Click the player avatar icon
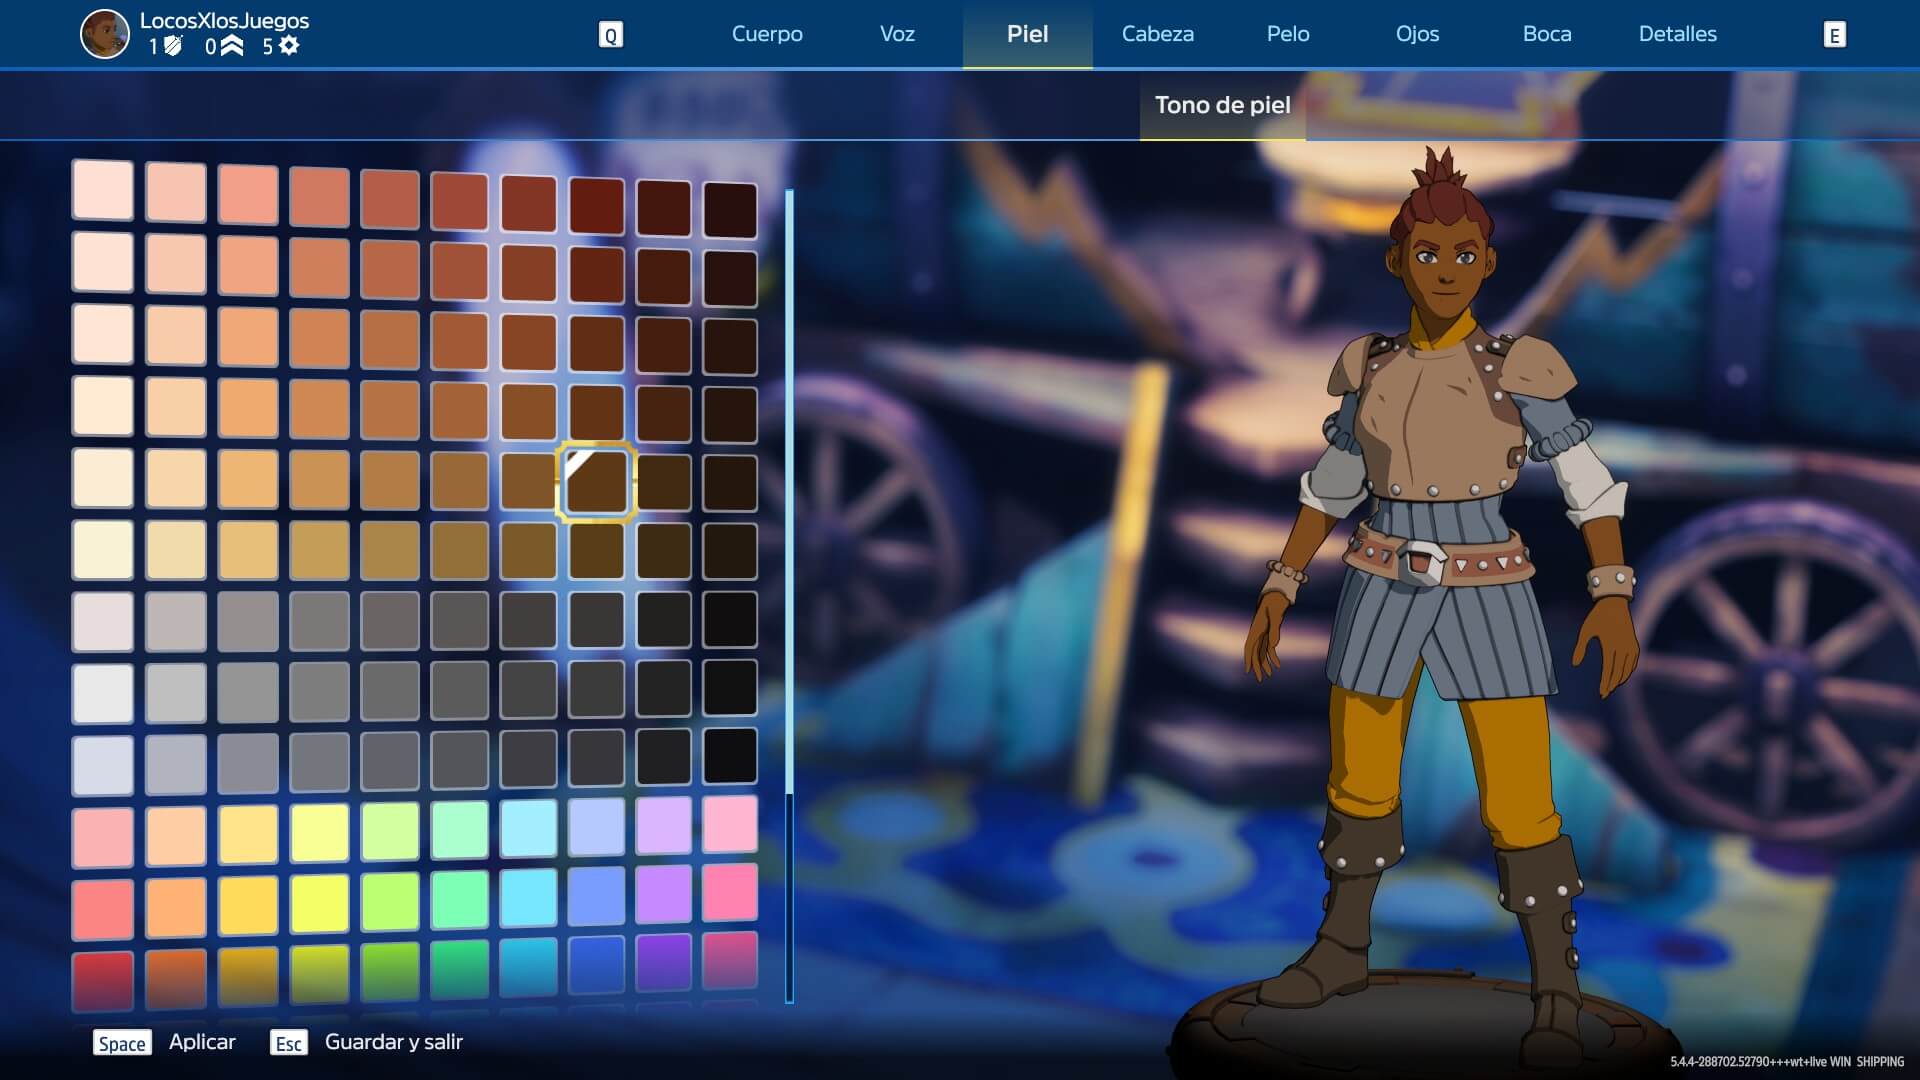This screenshot has width=1920, height=1080. (105, 34)
